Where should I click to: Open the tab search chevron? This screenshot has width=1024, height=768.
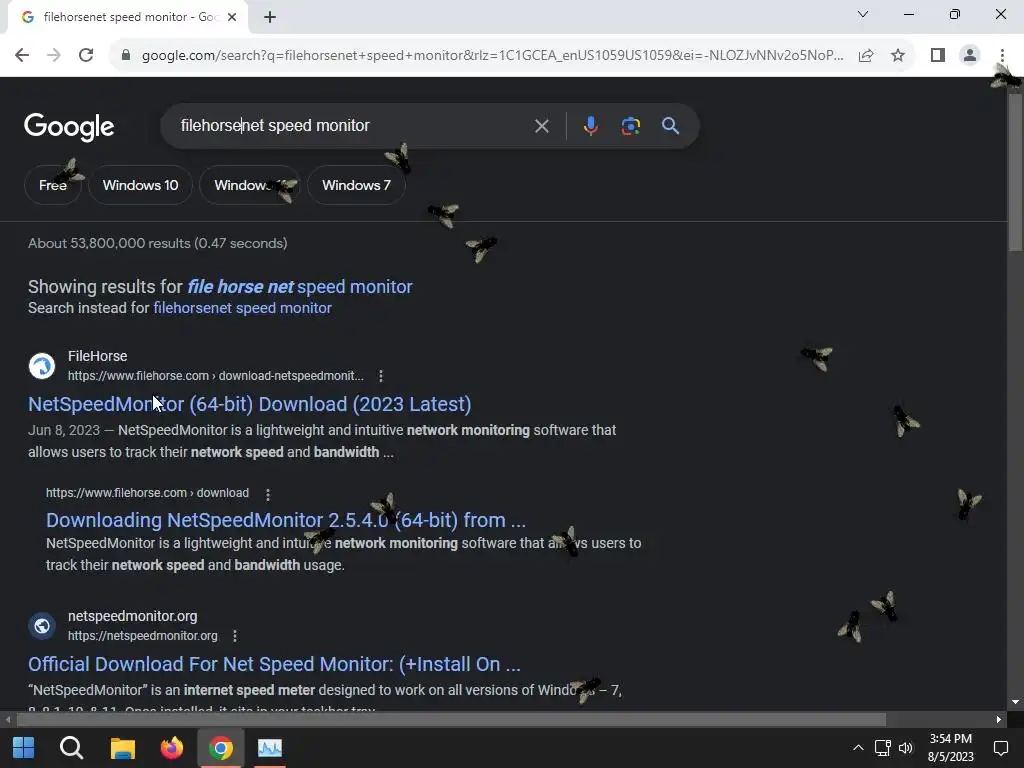point(863,14)
